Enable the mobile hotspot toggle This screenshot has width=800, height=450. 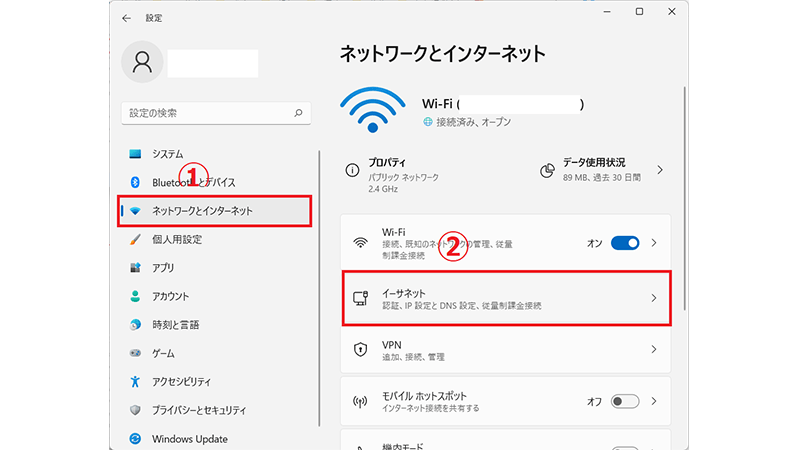coord(625,401)
